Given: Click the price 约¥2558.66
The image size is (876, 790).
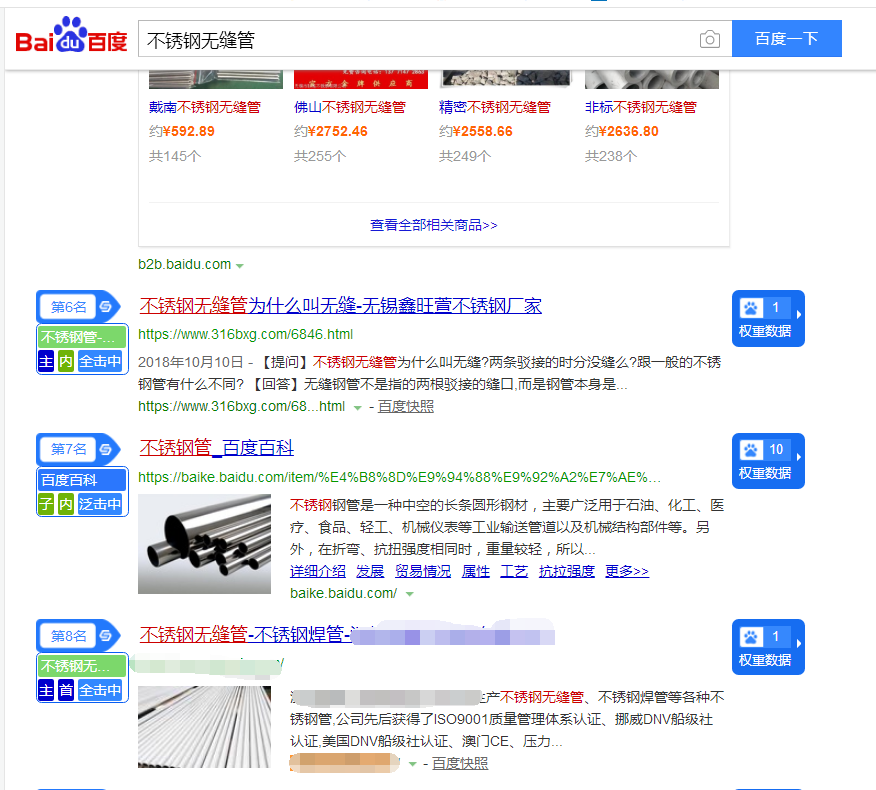Looking at the screenshot, I should 475,131.
